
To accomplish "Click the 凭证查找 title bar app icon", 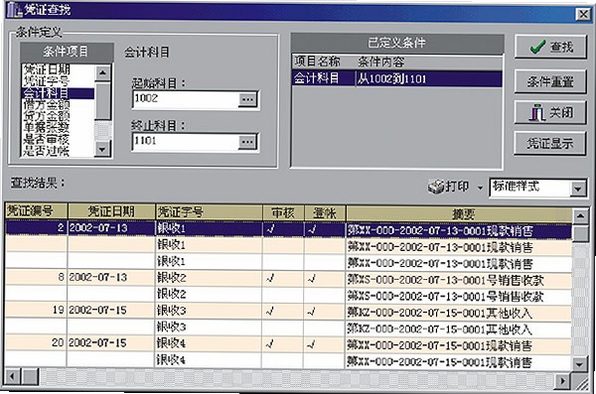I will tap(14, 10).
